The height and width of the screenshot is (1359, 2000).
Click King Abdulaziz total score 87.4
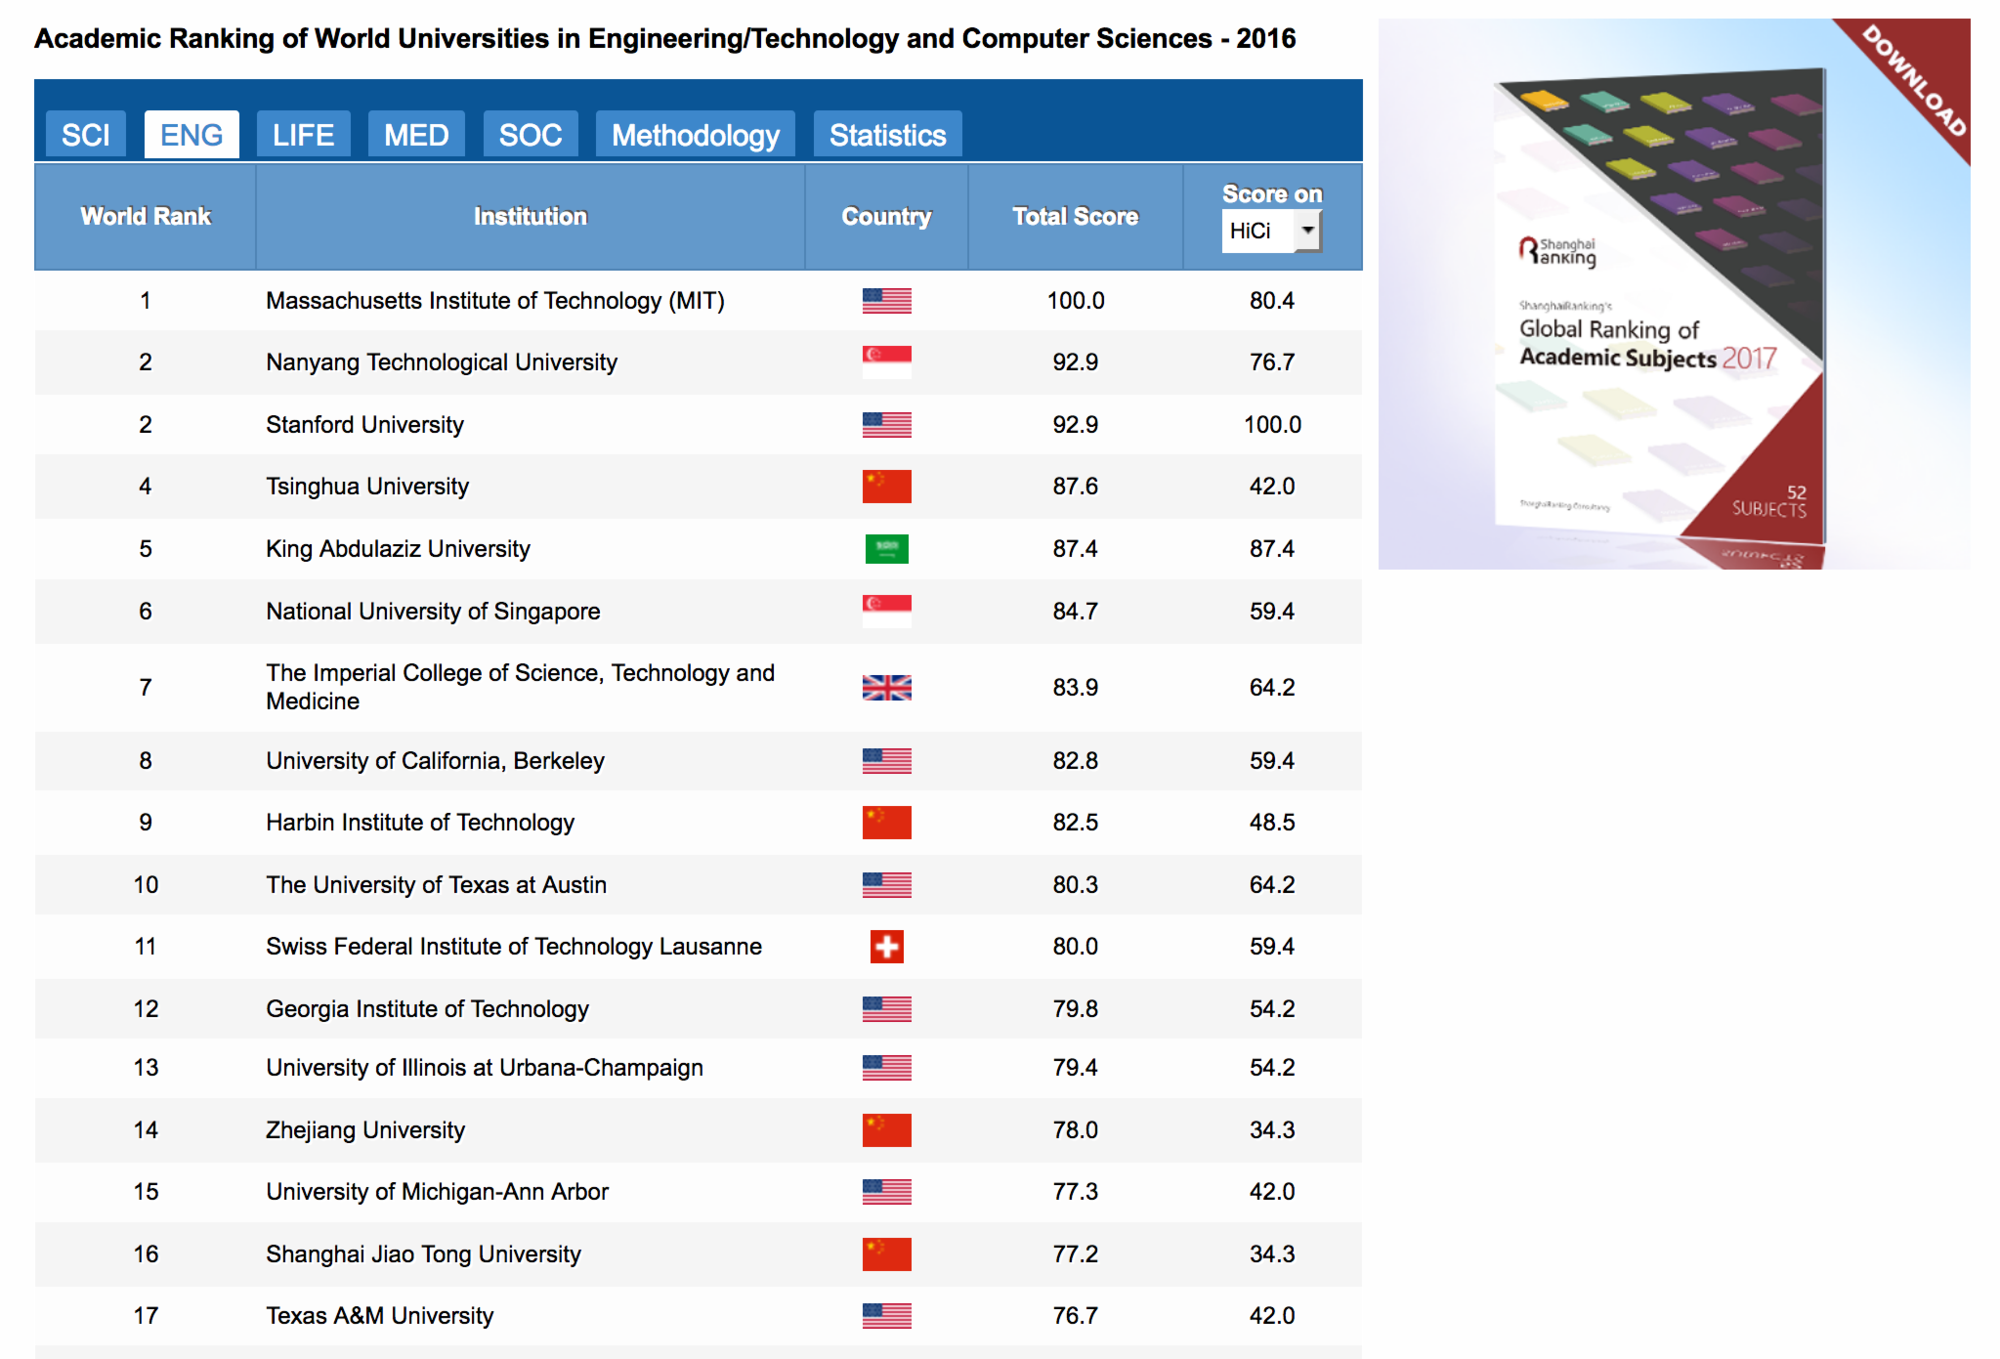pos(1075,549)
